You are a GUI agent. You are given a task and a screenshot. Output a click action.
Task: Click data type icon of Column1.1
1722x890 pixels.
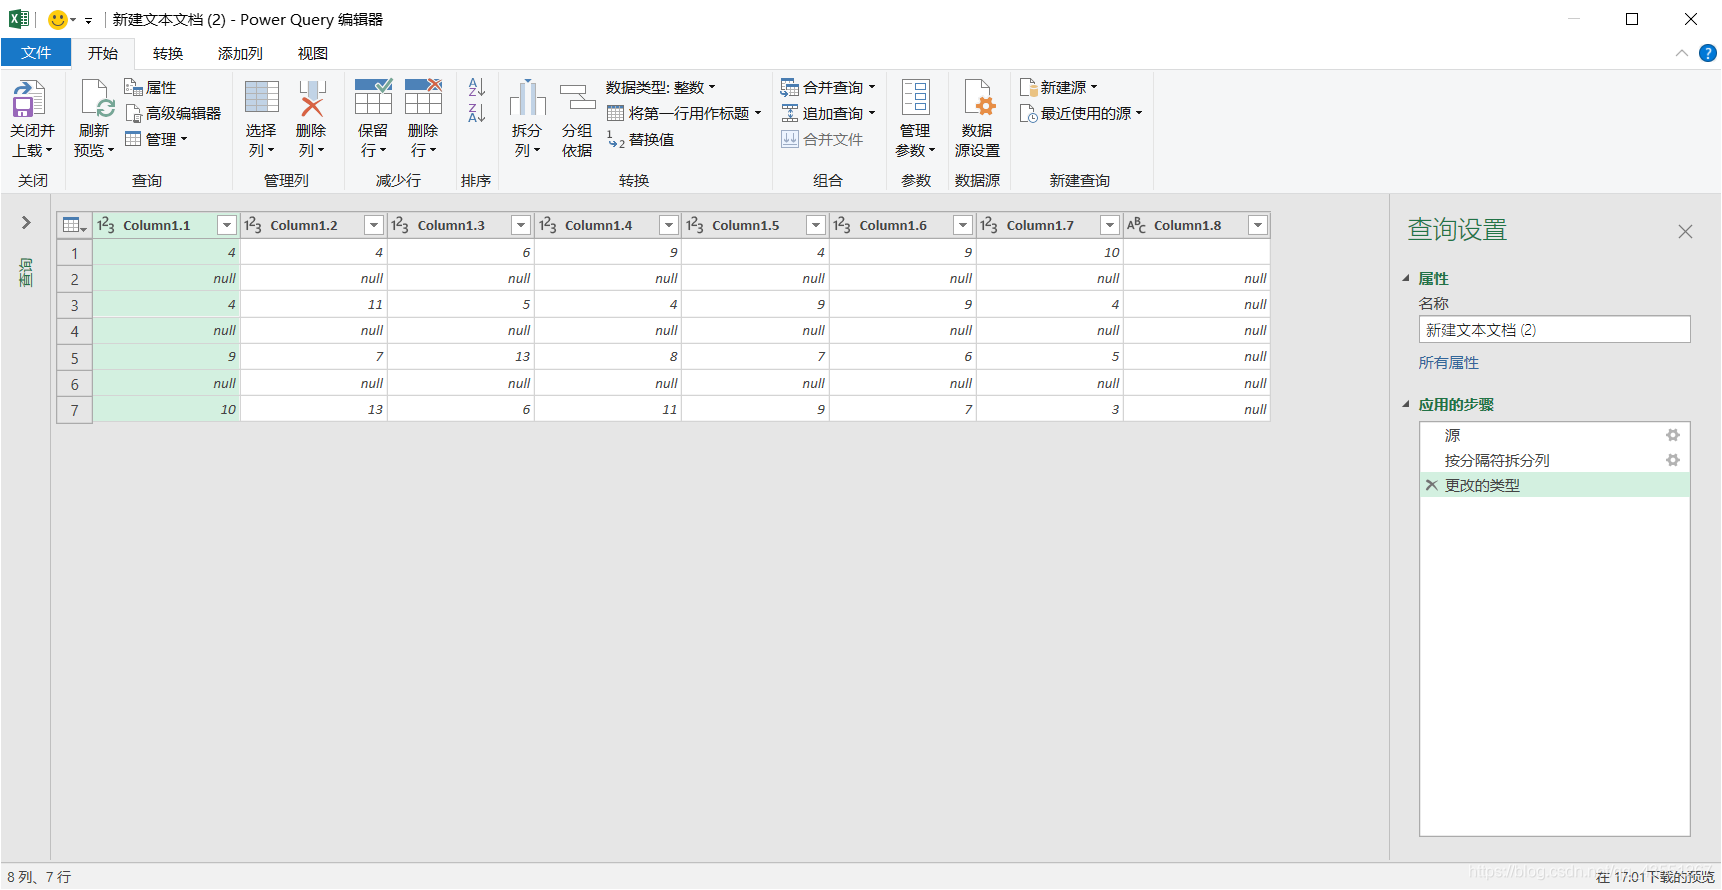pyautogui.click(x=106, y=225)
